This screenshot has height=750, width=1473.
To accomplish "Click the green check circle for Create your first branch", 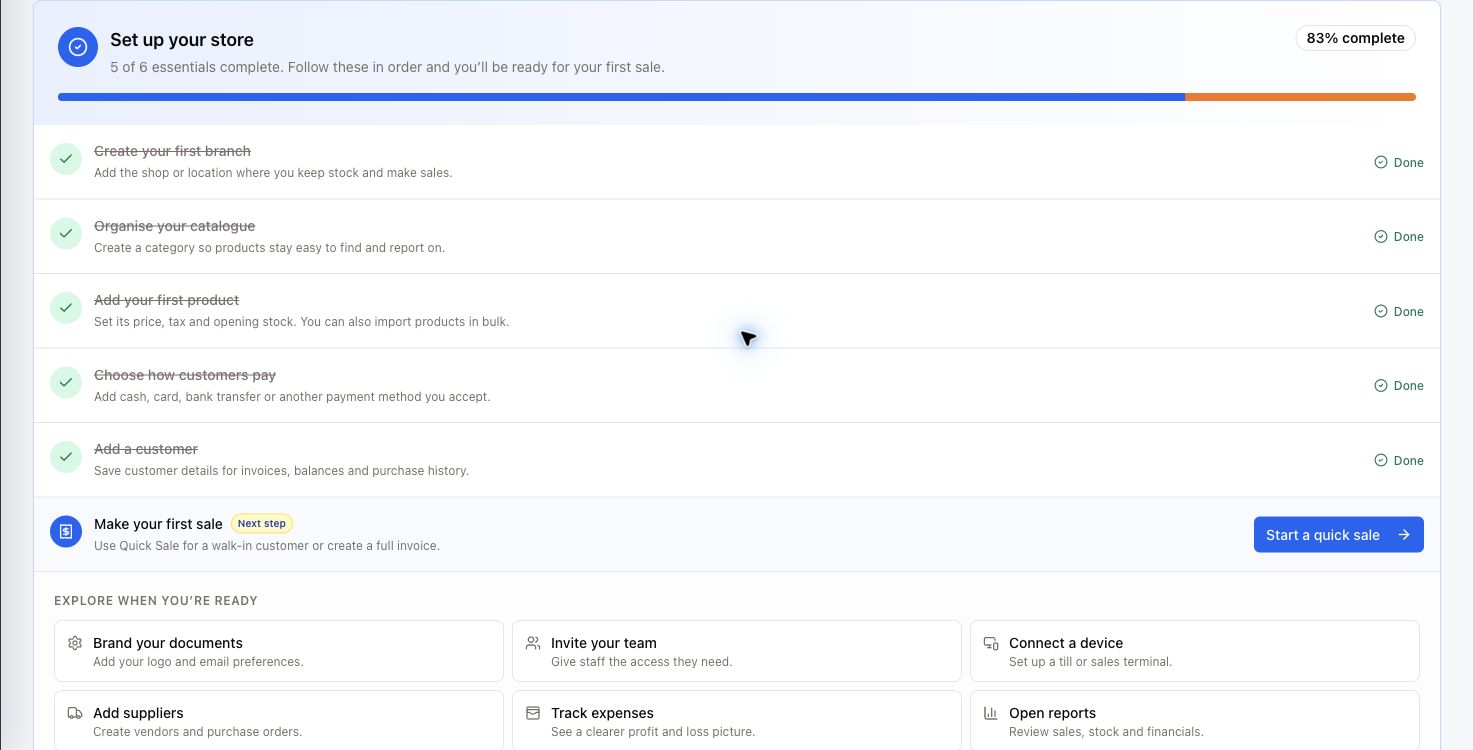I will point(66,159).
